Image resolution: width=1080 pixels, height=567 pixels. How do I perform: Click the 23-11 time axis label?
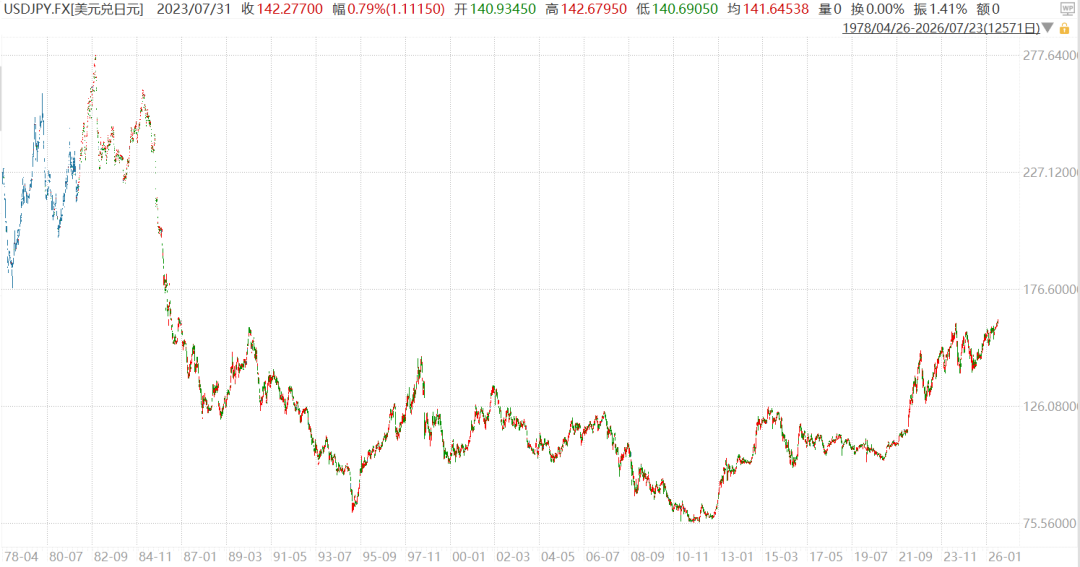click(960, 557)
